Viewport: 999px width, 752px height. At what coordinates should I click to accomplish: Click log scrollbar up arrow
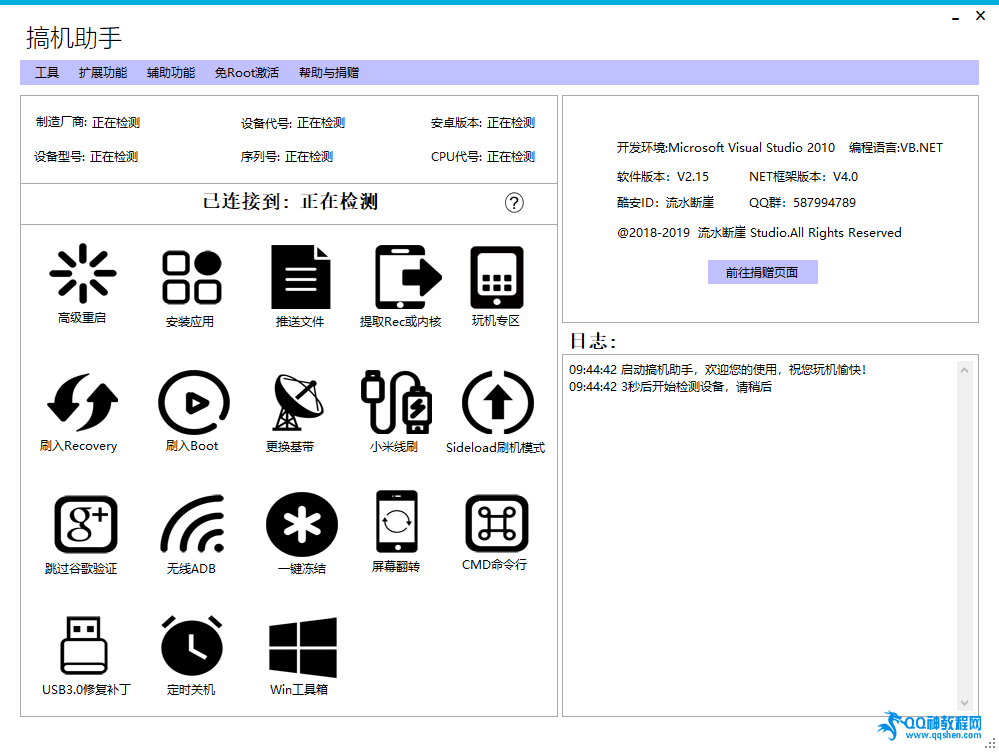coord(965,370)
